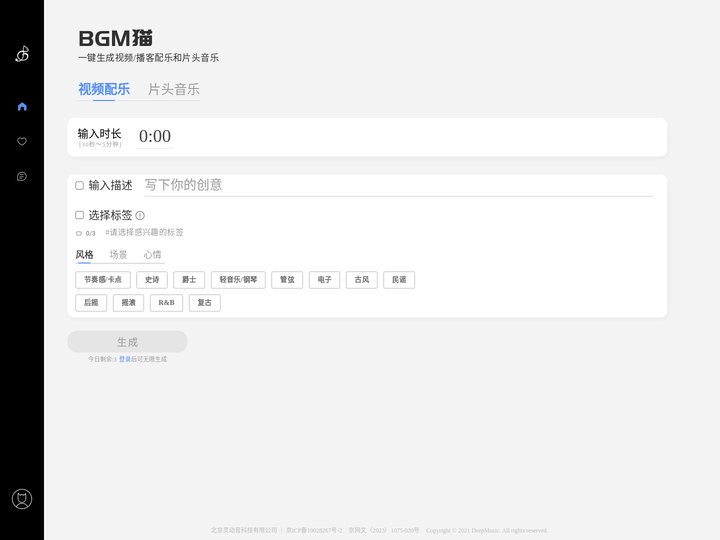Click the 0:00 duration input

[155, 136]
